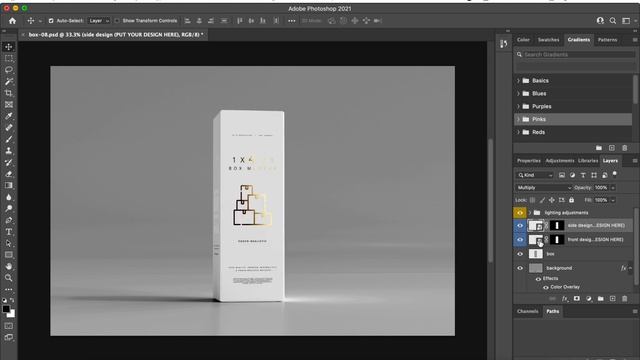Activate the Crop tool

pos(9,93)
